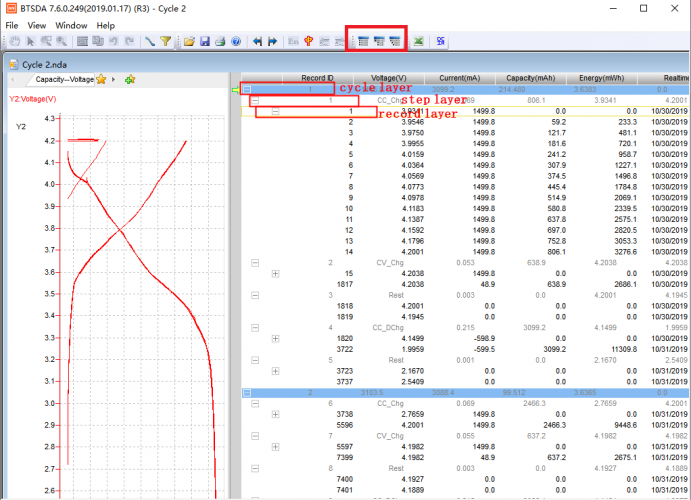Viewport: 691px width, 500px height.
Task: Click the blue symbol icon after Excel
Action: pyautogui.click(x=440, y=41)
